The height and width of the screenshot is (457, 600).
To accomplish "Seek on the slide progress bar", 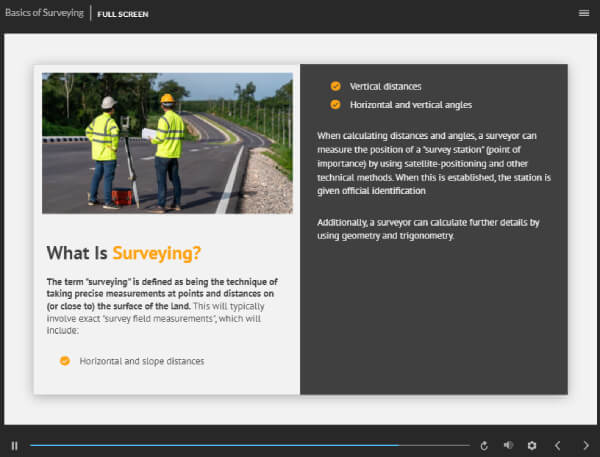I will tap(249, 445).
